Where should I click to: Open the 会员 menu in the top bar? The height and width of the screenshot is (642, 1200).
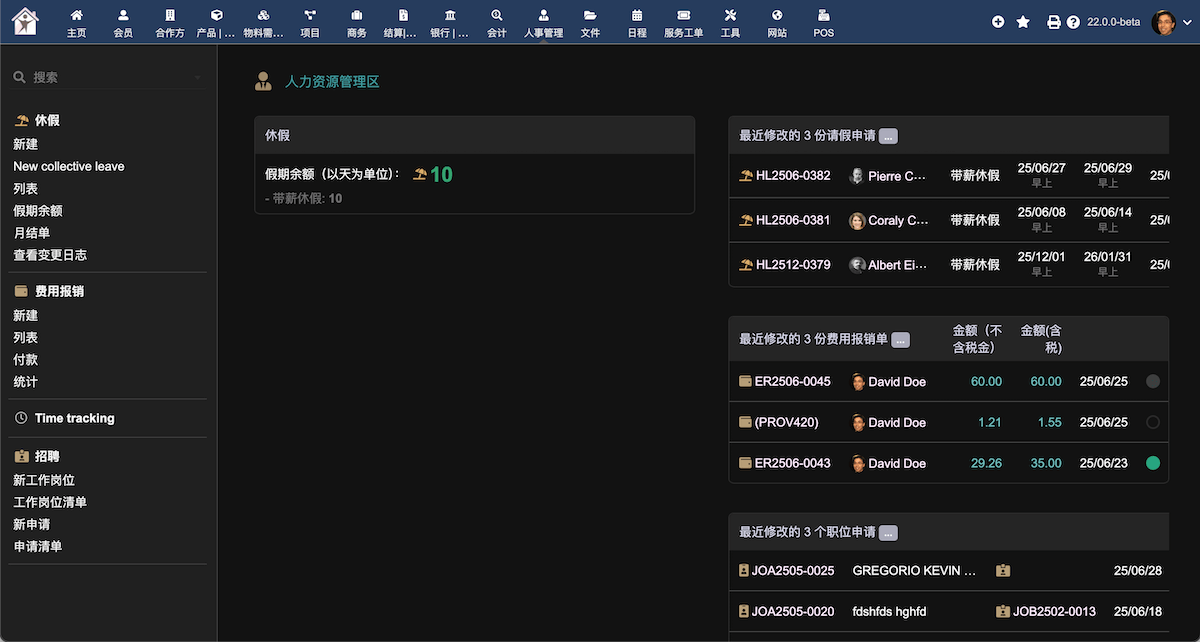point(123,21)
